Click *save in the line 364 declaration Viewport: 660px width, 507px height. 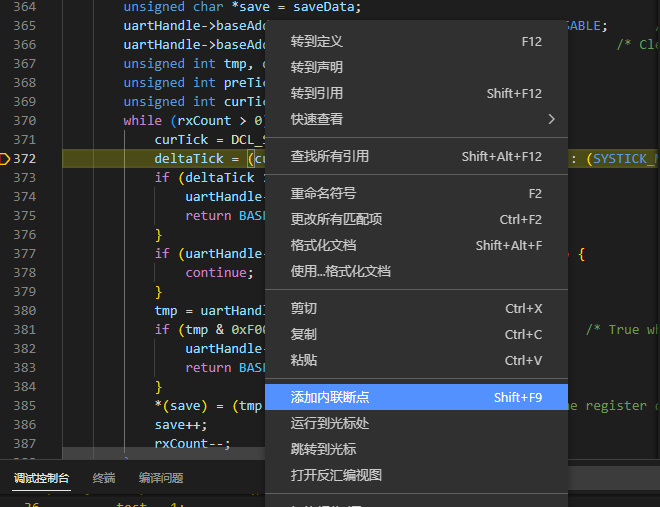pos(250,7)
